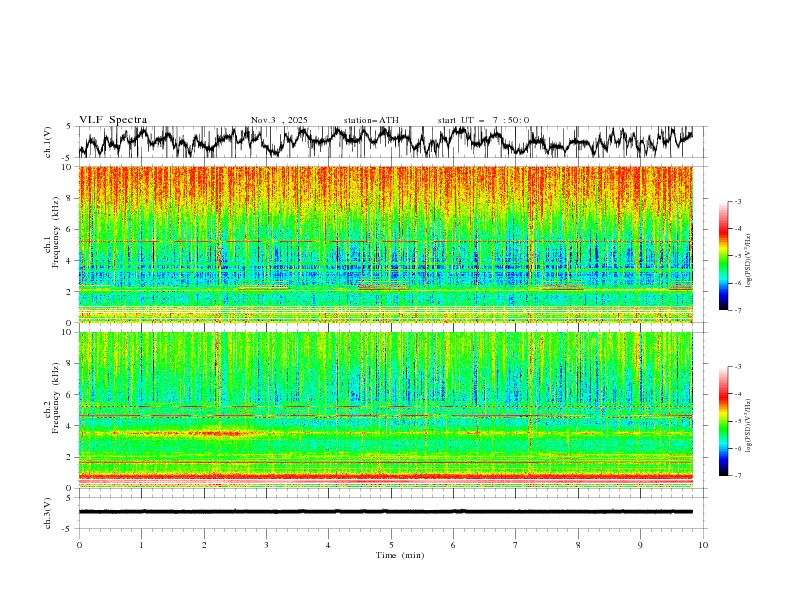This screenshot has height=612, width=792.
Task: Click the Nov.3 , 2025 date label
Action: coord(279,120)
